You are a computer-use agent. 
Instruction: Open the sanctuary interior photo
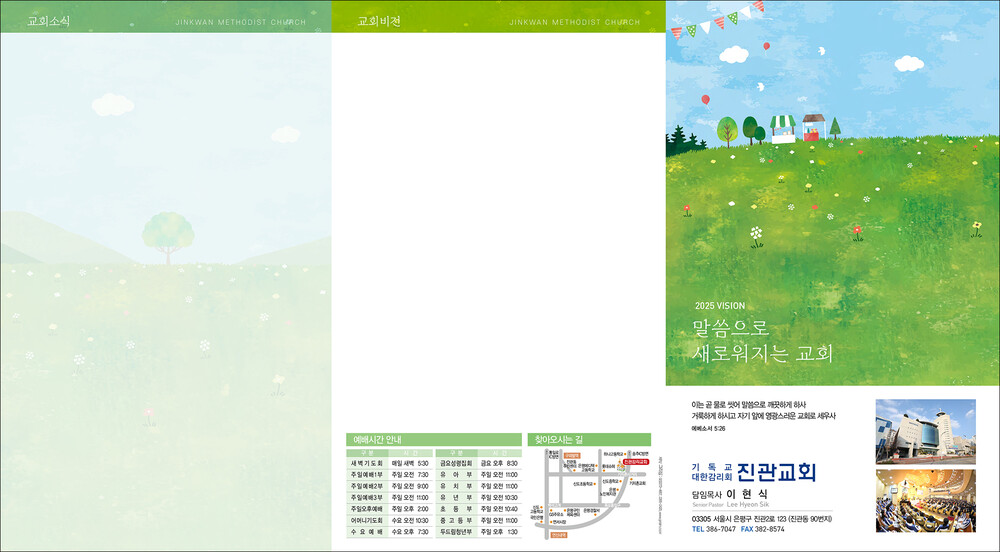tap(925, 500)
